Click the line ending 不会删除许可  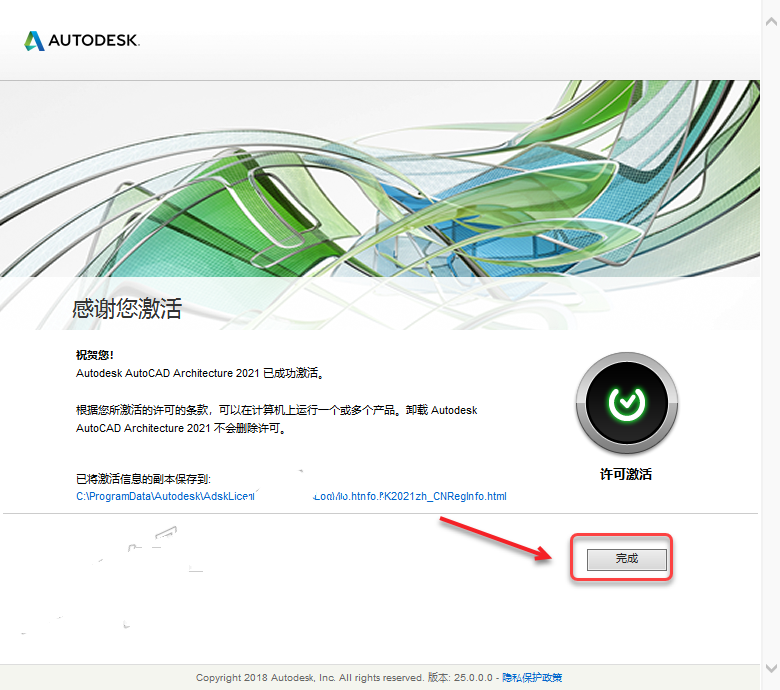tap(182, 428)
